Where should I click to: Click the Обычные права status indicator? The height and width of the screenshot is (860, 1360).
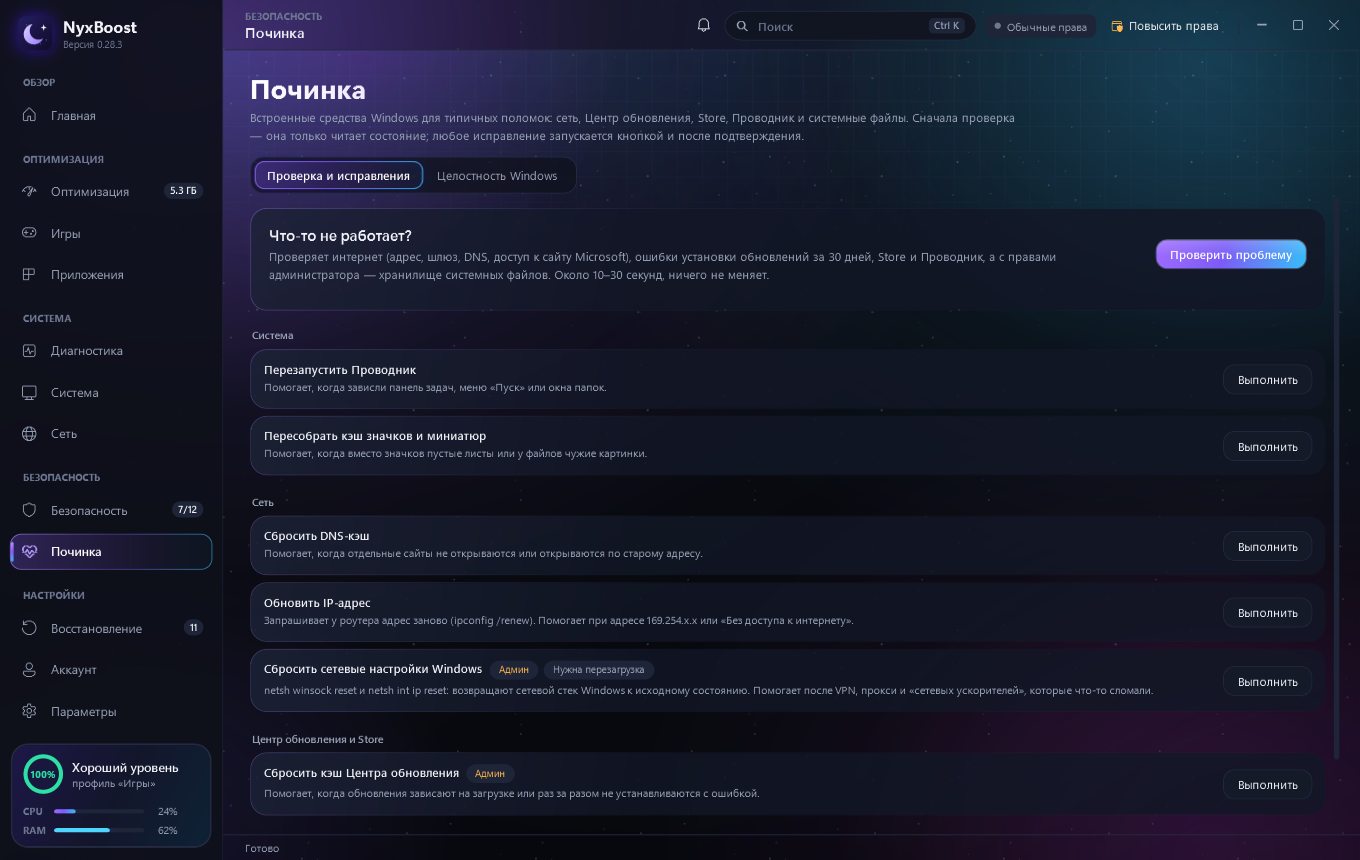[1040, 26]
